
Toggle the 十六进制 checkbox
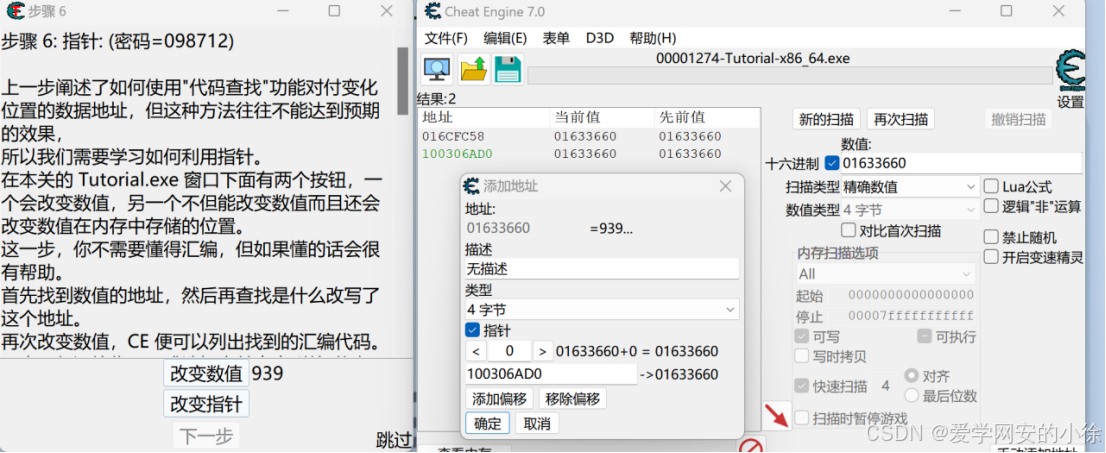coord(832,164)
